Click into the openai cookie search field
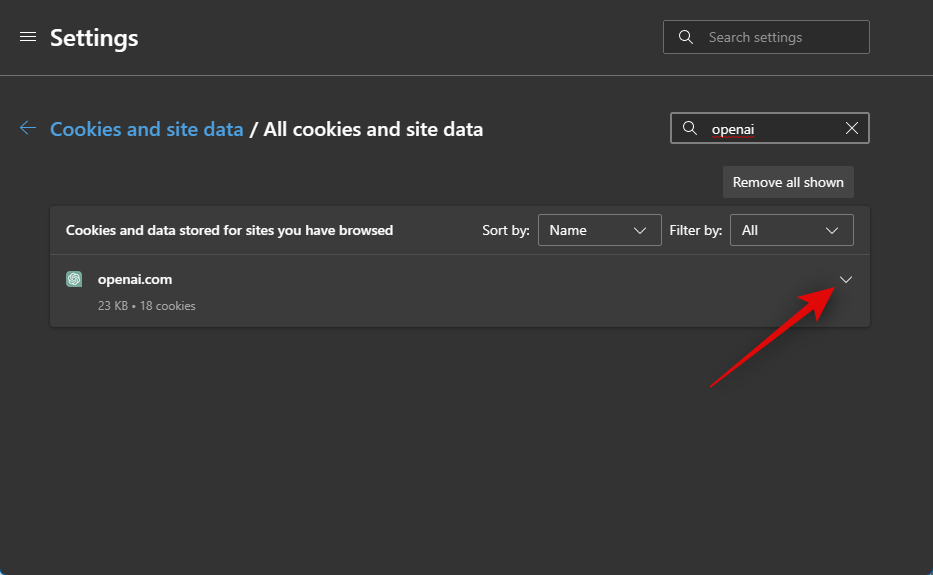 point(769,128)
